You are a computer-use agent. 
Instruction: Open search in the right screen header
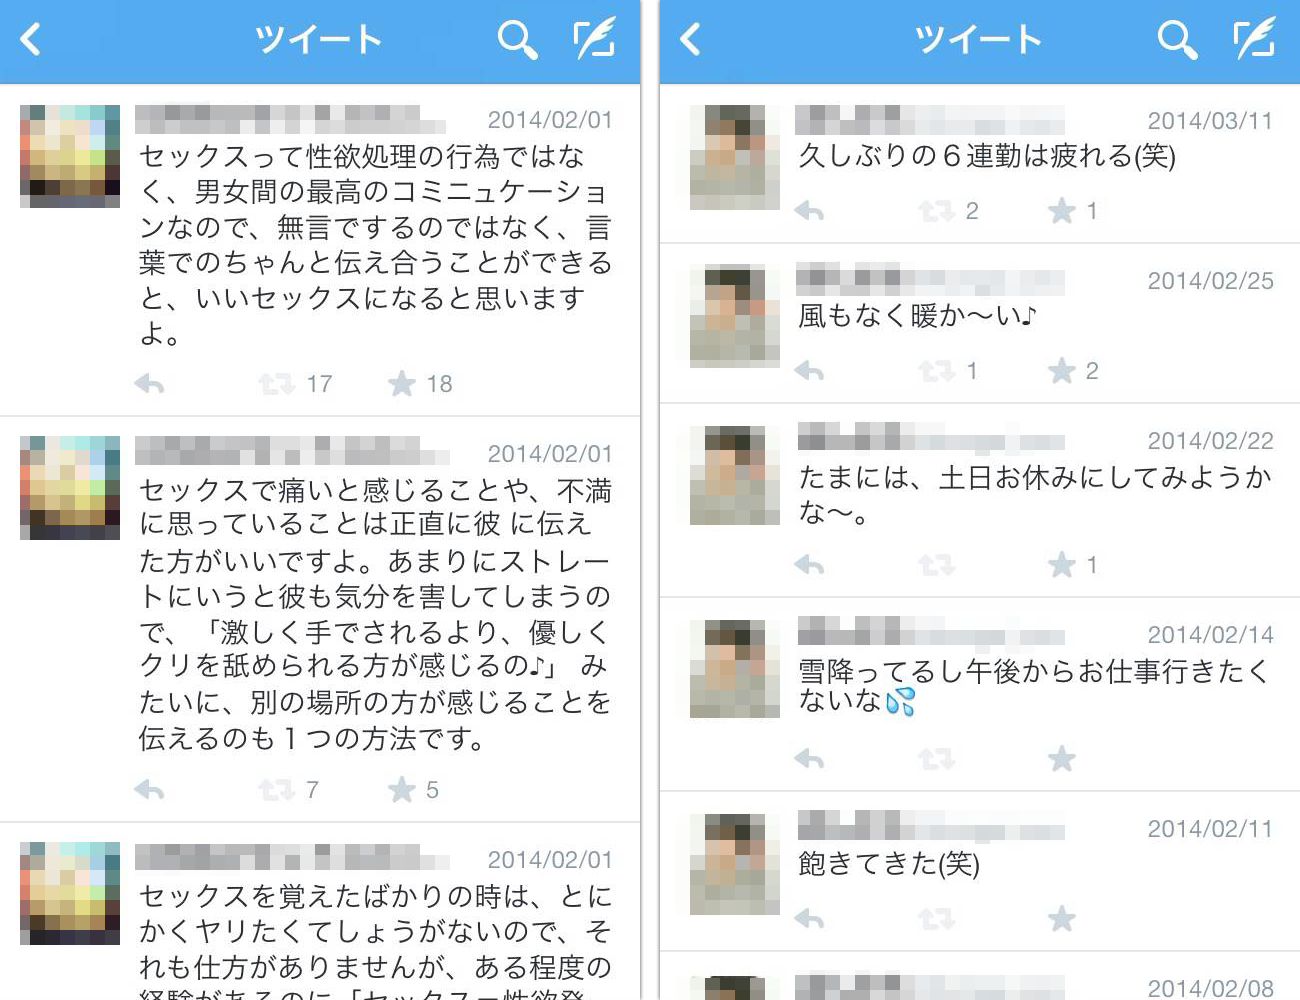(x=1177, y=40)
